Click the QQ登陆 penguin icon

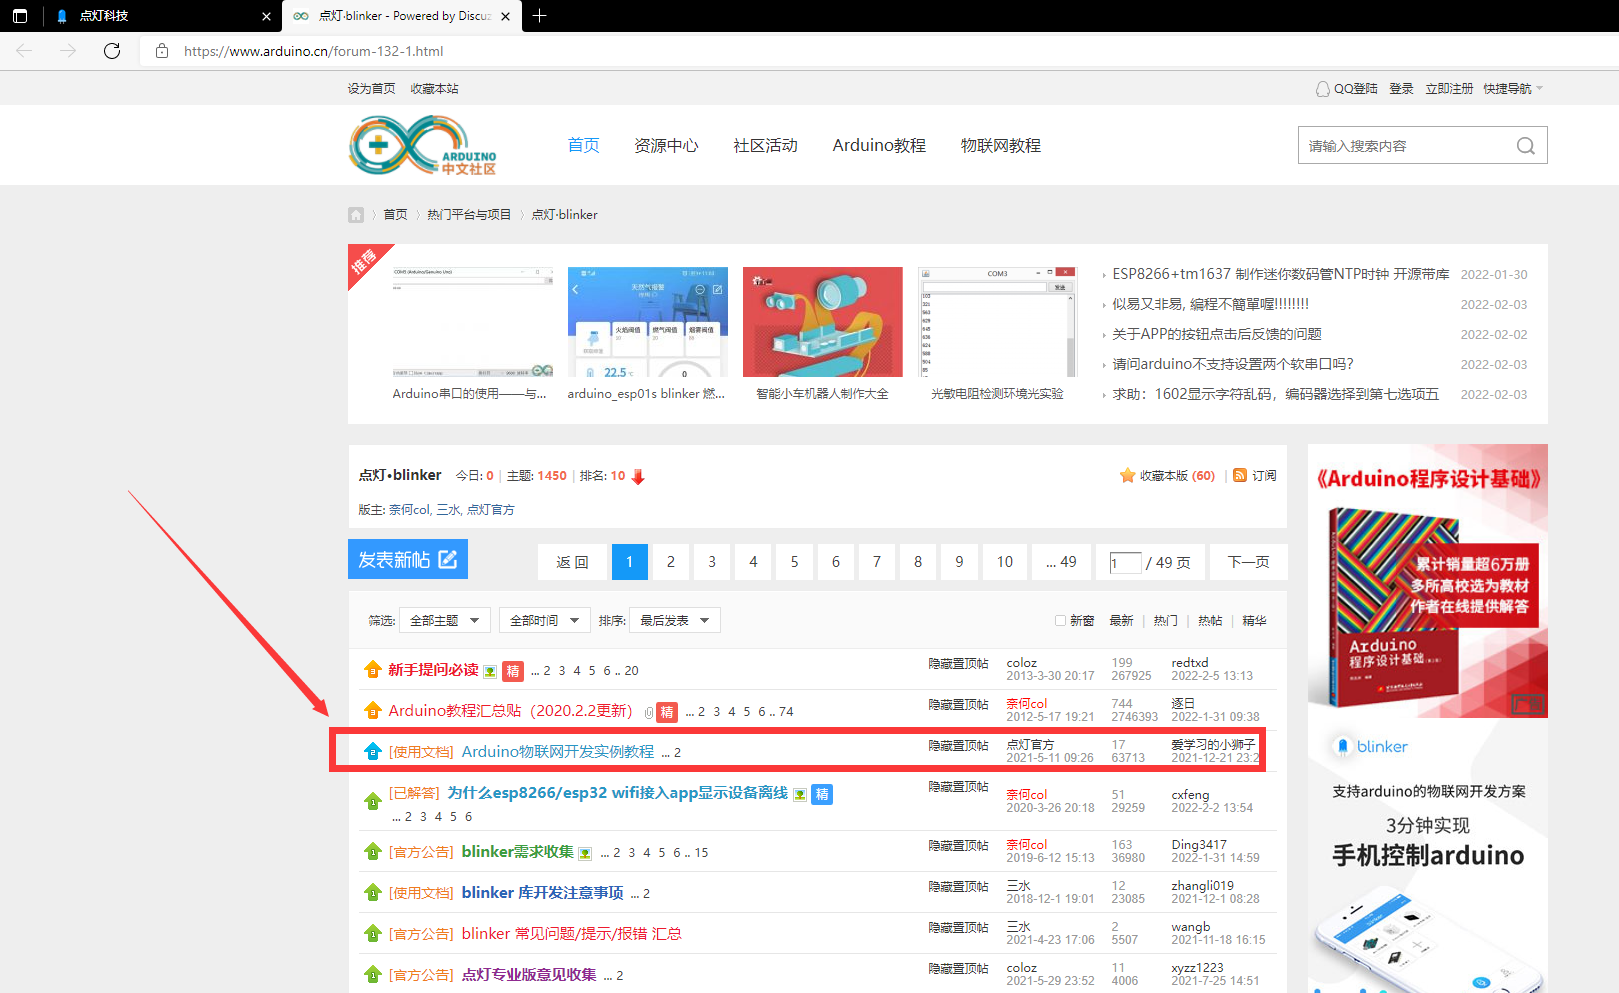[1322, 89]
